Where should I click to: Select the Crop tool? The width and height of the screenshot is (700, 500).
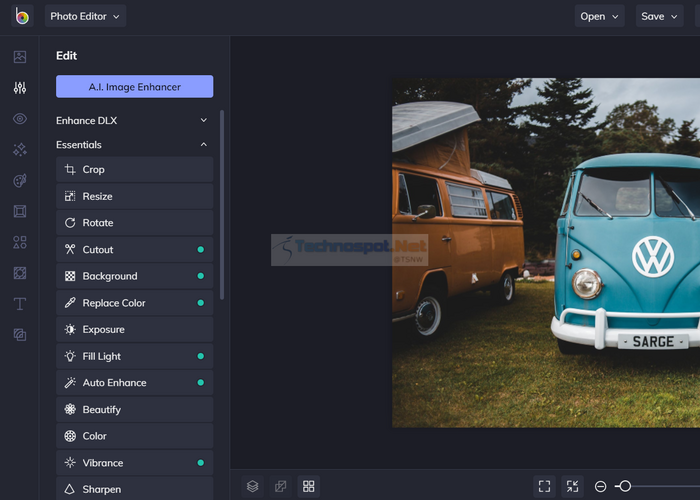pos(134,169)
